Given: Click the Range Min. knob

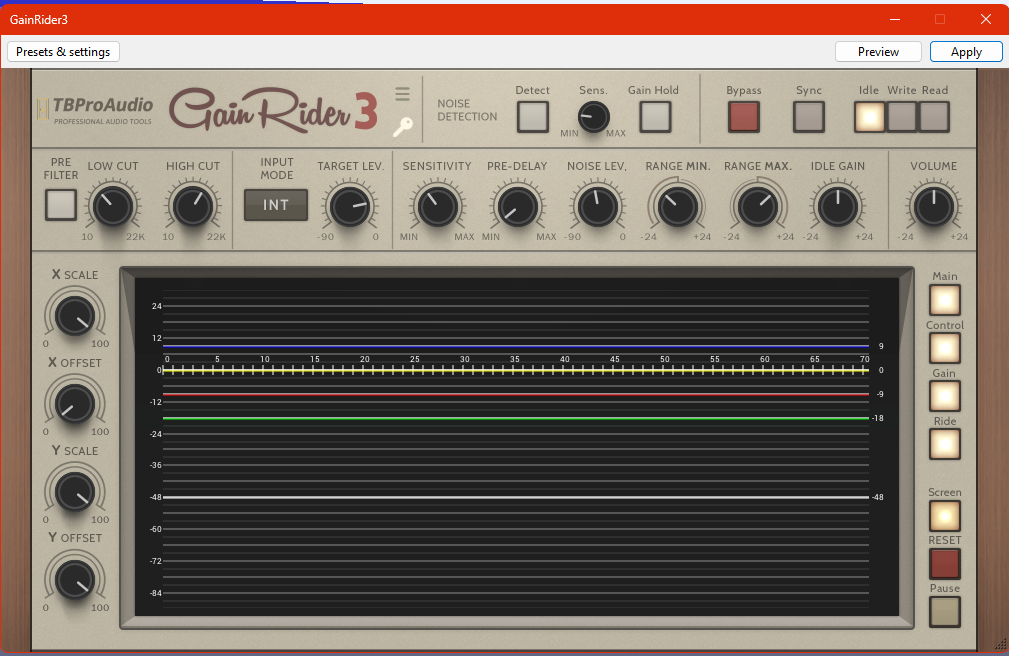Looking at the screenshot, I should tap(677, 207).
